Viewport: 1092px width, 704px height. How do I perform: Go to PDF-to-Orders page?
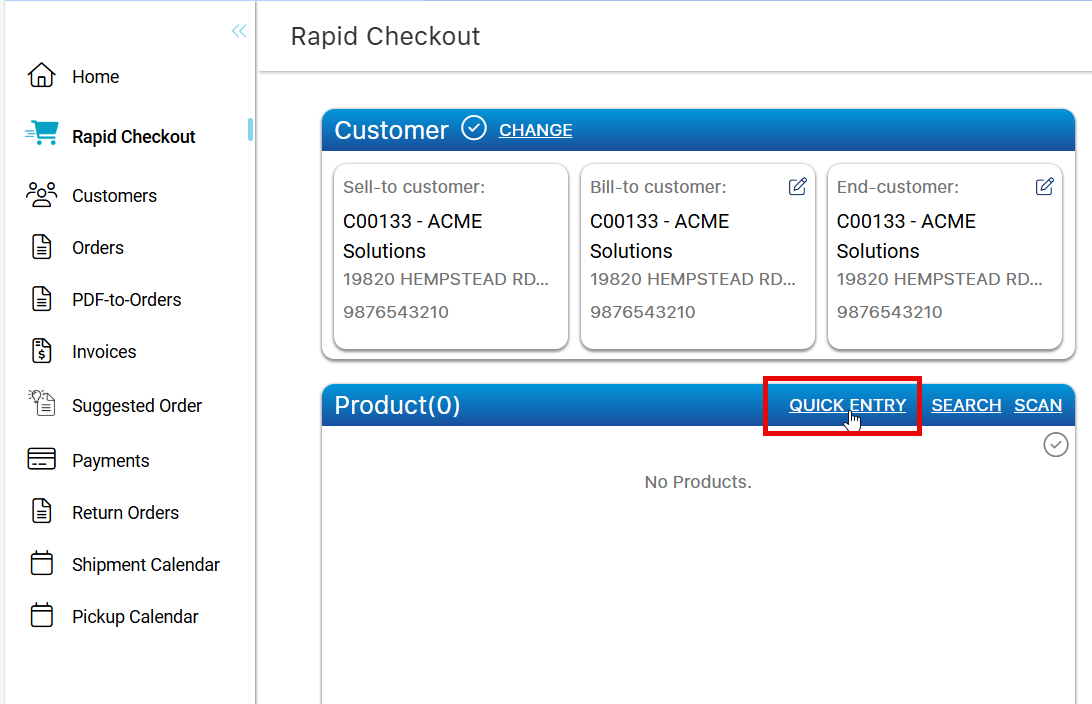click(x=126, y=300)
